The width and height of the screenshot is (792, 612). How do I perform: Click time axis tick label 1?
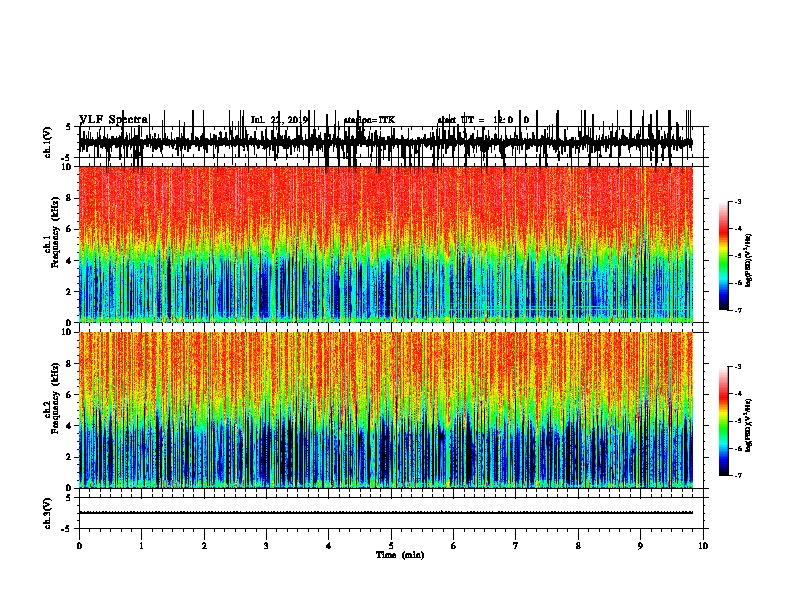141,546
